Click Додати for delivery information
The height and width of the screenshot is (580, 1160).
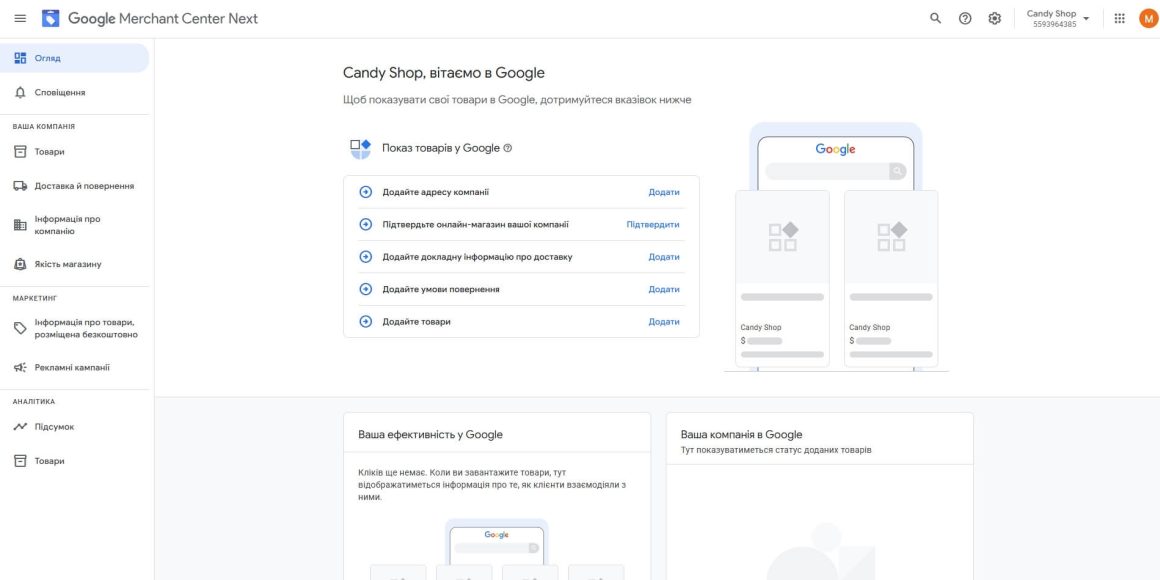tap(664, 257)
